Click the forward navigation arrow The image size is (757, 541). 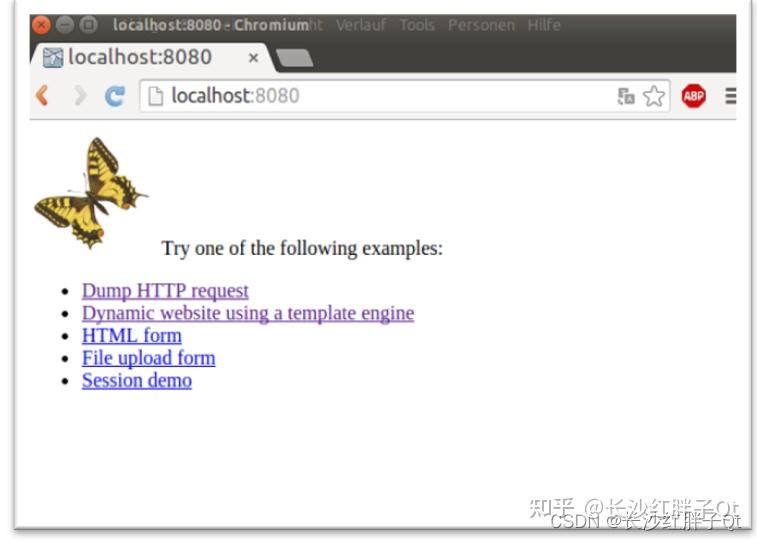(80, 96)
